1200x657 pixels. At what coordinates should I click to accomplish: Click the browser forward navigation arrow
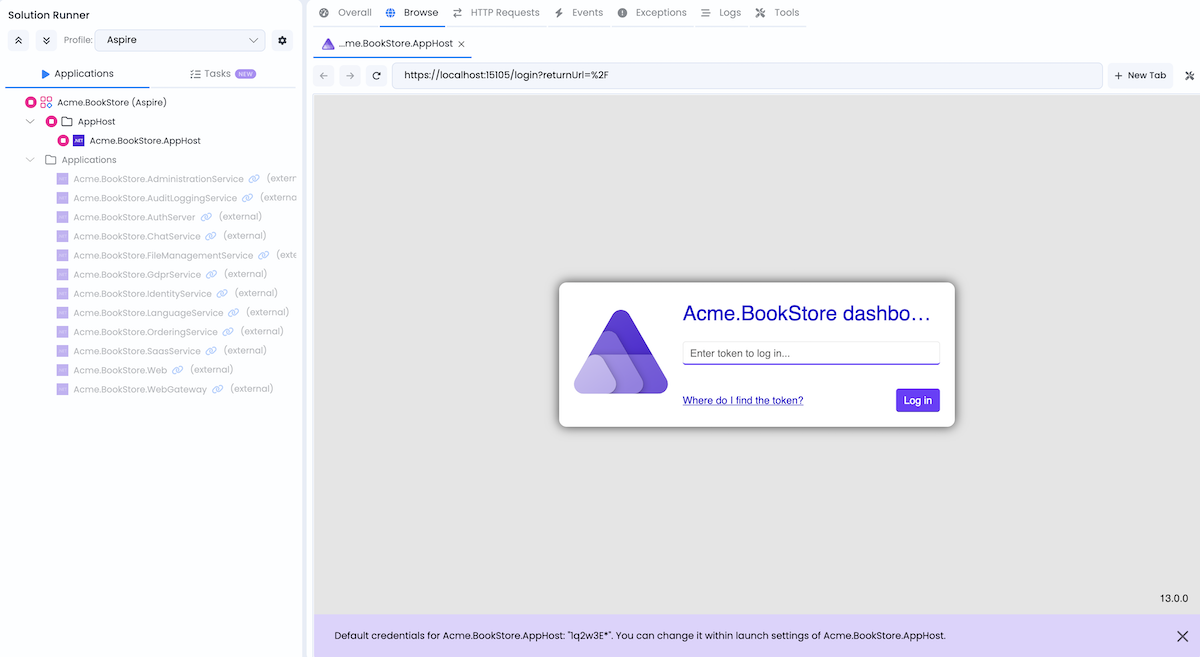[x=349, y=75]
